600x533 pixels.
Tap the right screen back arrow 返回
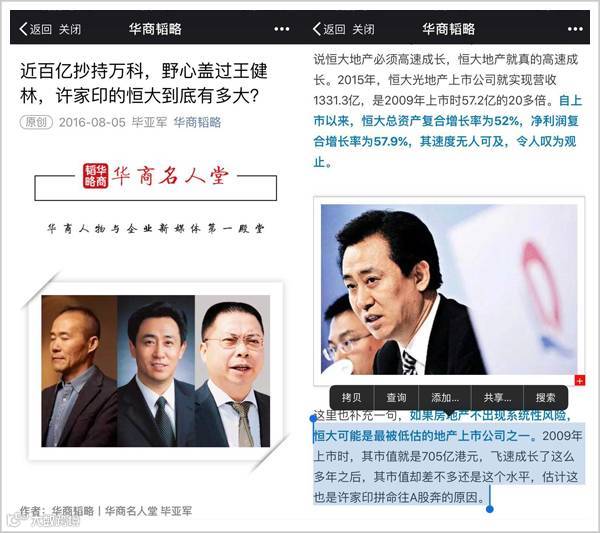click(x=329, y=29)
